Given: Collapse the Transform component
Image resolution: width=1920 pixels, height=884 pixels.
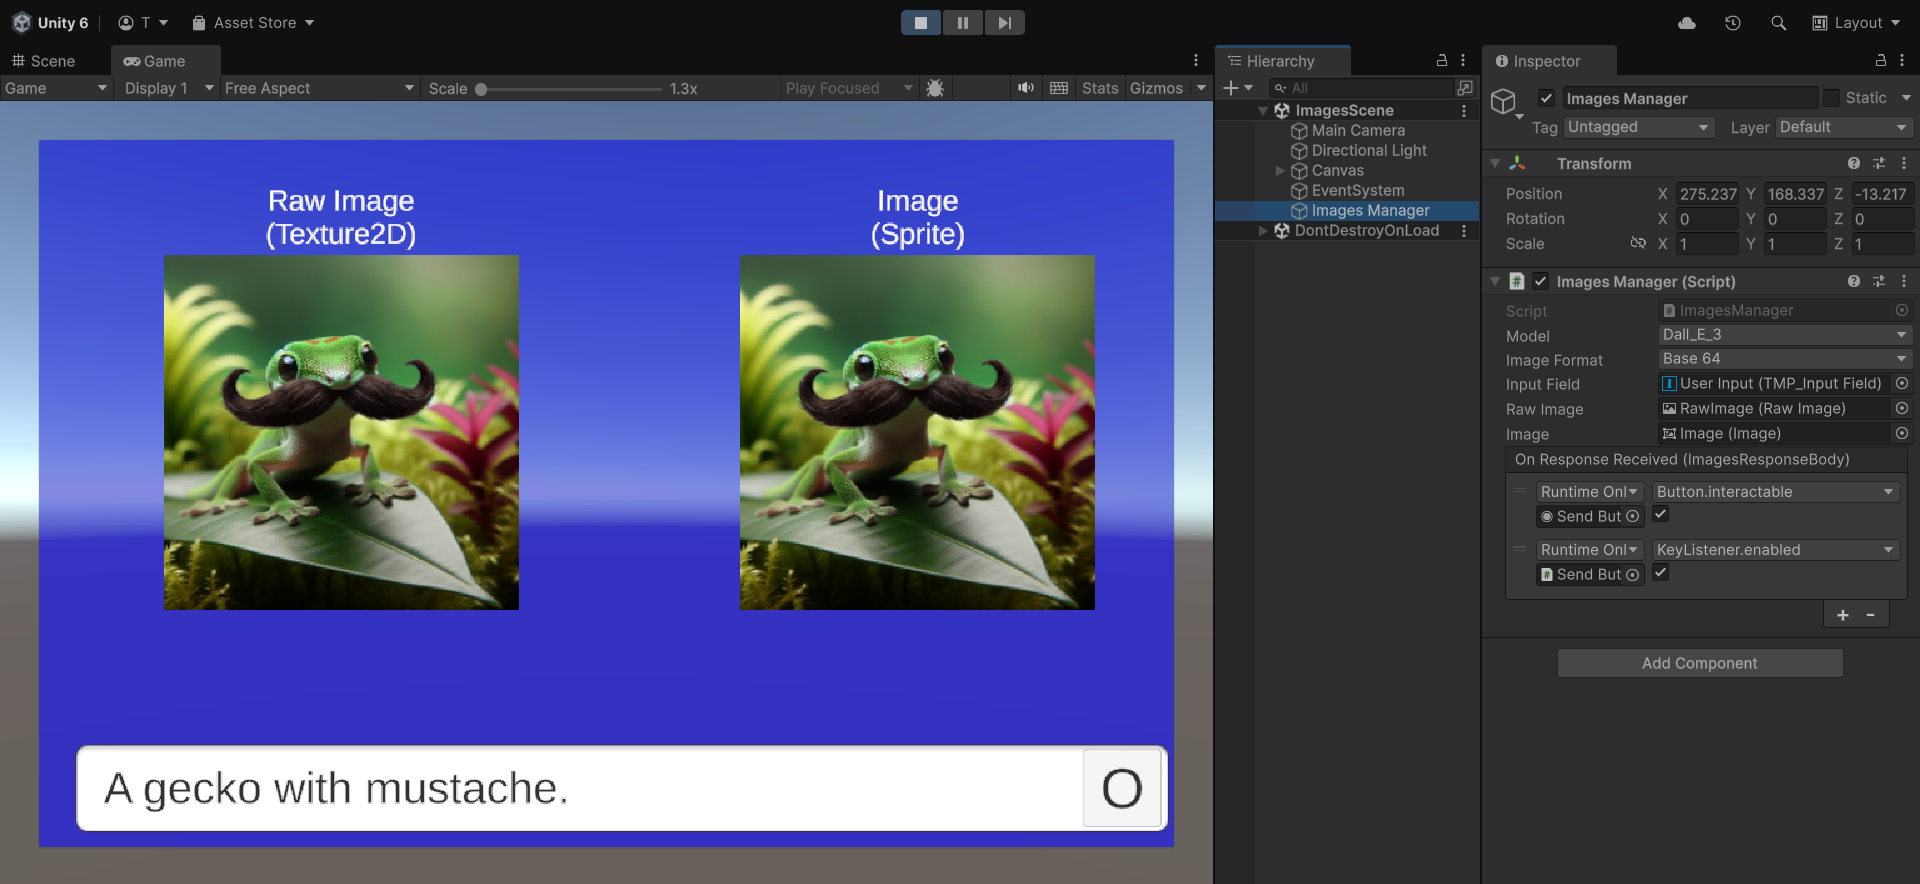Looking at the screenshot, I should (1495, 163).
